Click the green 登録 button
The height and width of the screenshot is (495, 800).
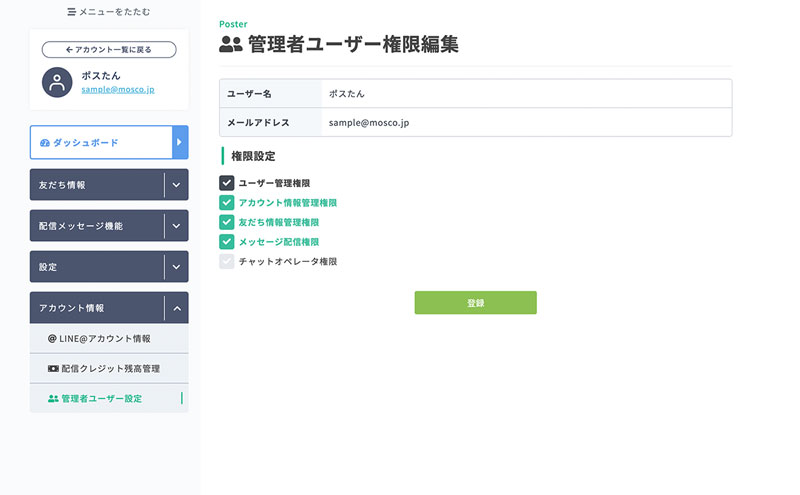476,303
